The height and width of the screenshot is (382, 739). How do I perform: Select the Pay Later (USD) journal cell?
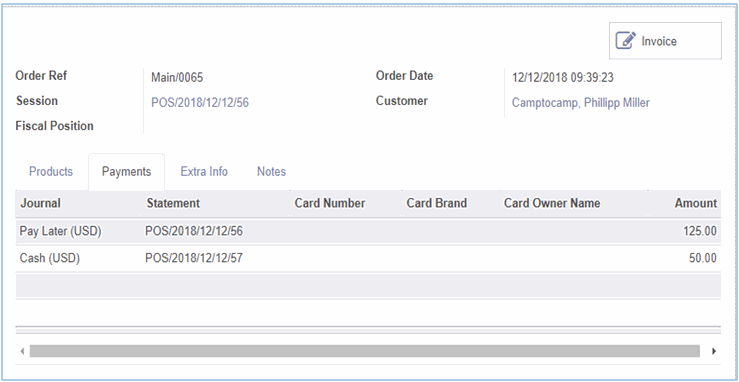coord(61,231)
